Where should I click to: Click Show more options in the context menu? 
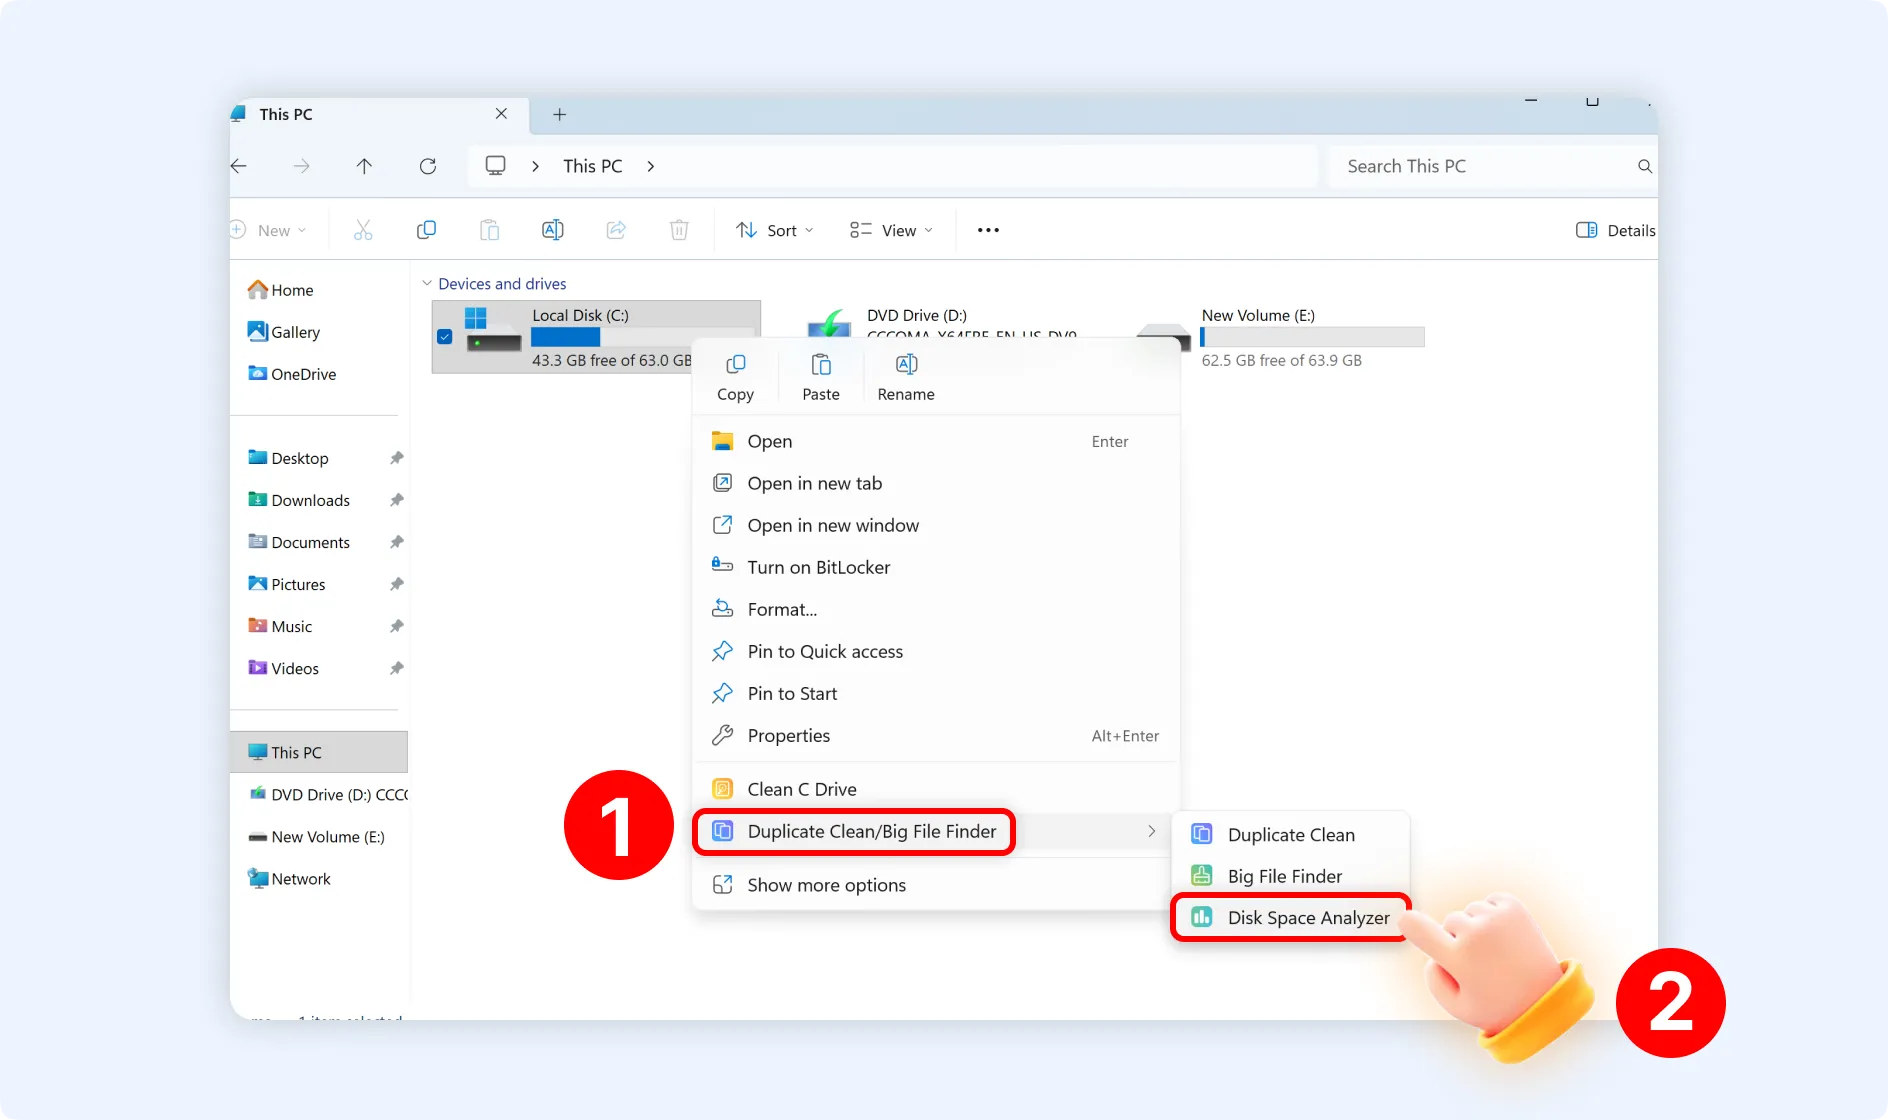point(827,884)
